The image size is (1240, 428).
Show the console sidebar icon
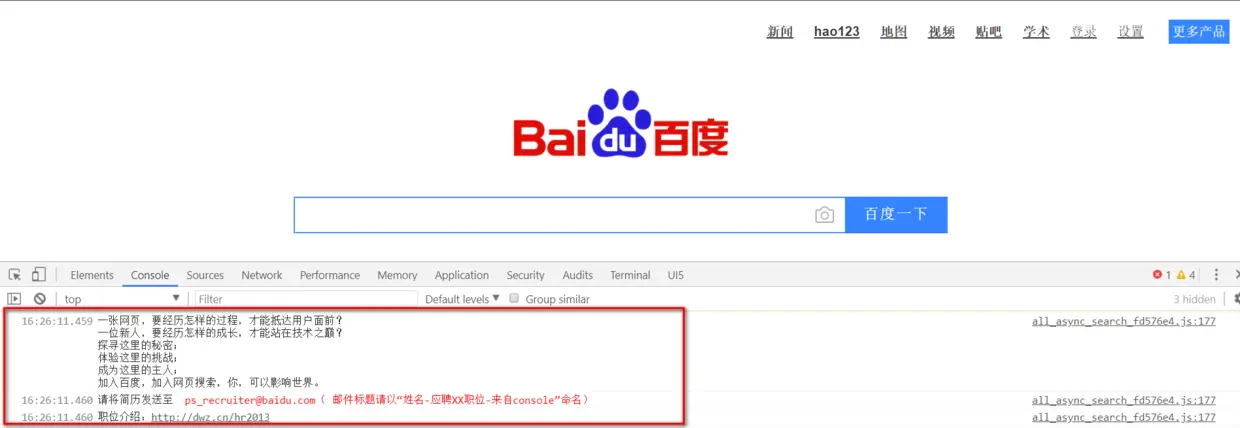(15, 299)
